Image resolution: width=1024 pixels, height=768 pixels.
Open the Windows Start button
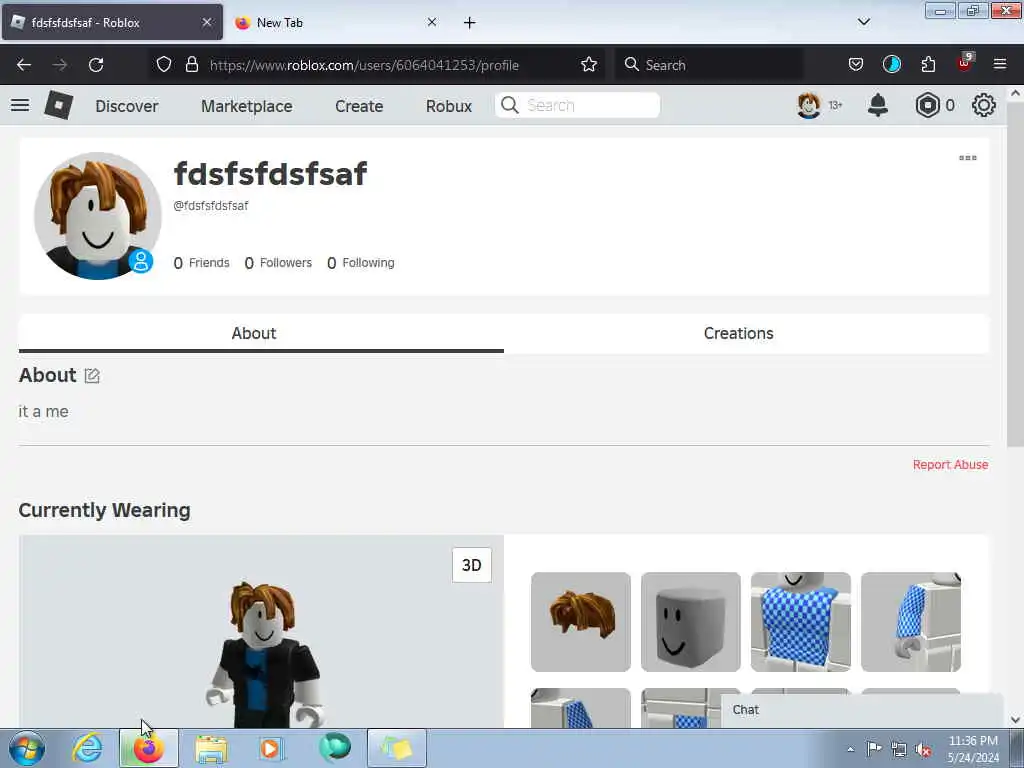click(x=27, y=748)
